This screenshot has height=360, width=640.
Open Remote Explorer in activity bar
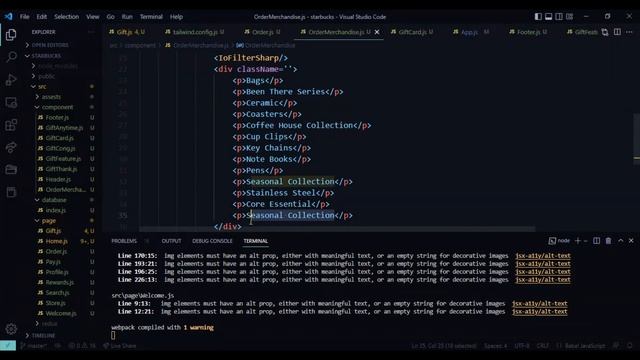(11, 102)
